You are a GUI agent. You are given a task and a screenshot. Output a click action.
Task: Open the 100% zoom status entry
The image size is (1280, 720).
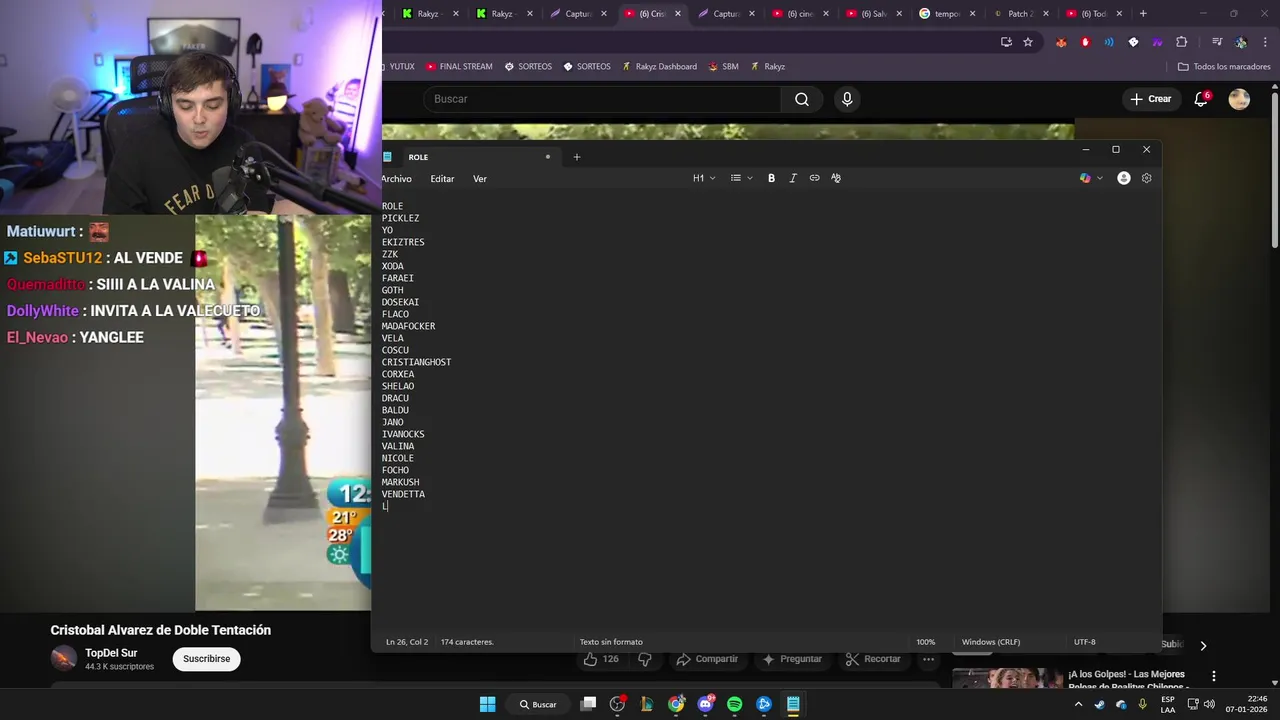[926, 642]
